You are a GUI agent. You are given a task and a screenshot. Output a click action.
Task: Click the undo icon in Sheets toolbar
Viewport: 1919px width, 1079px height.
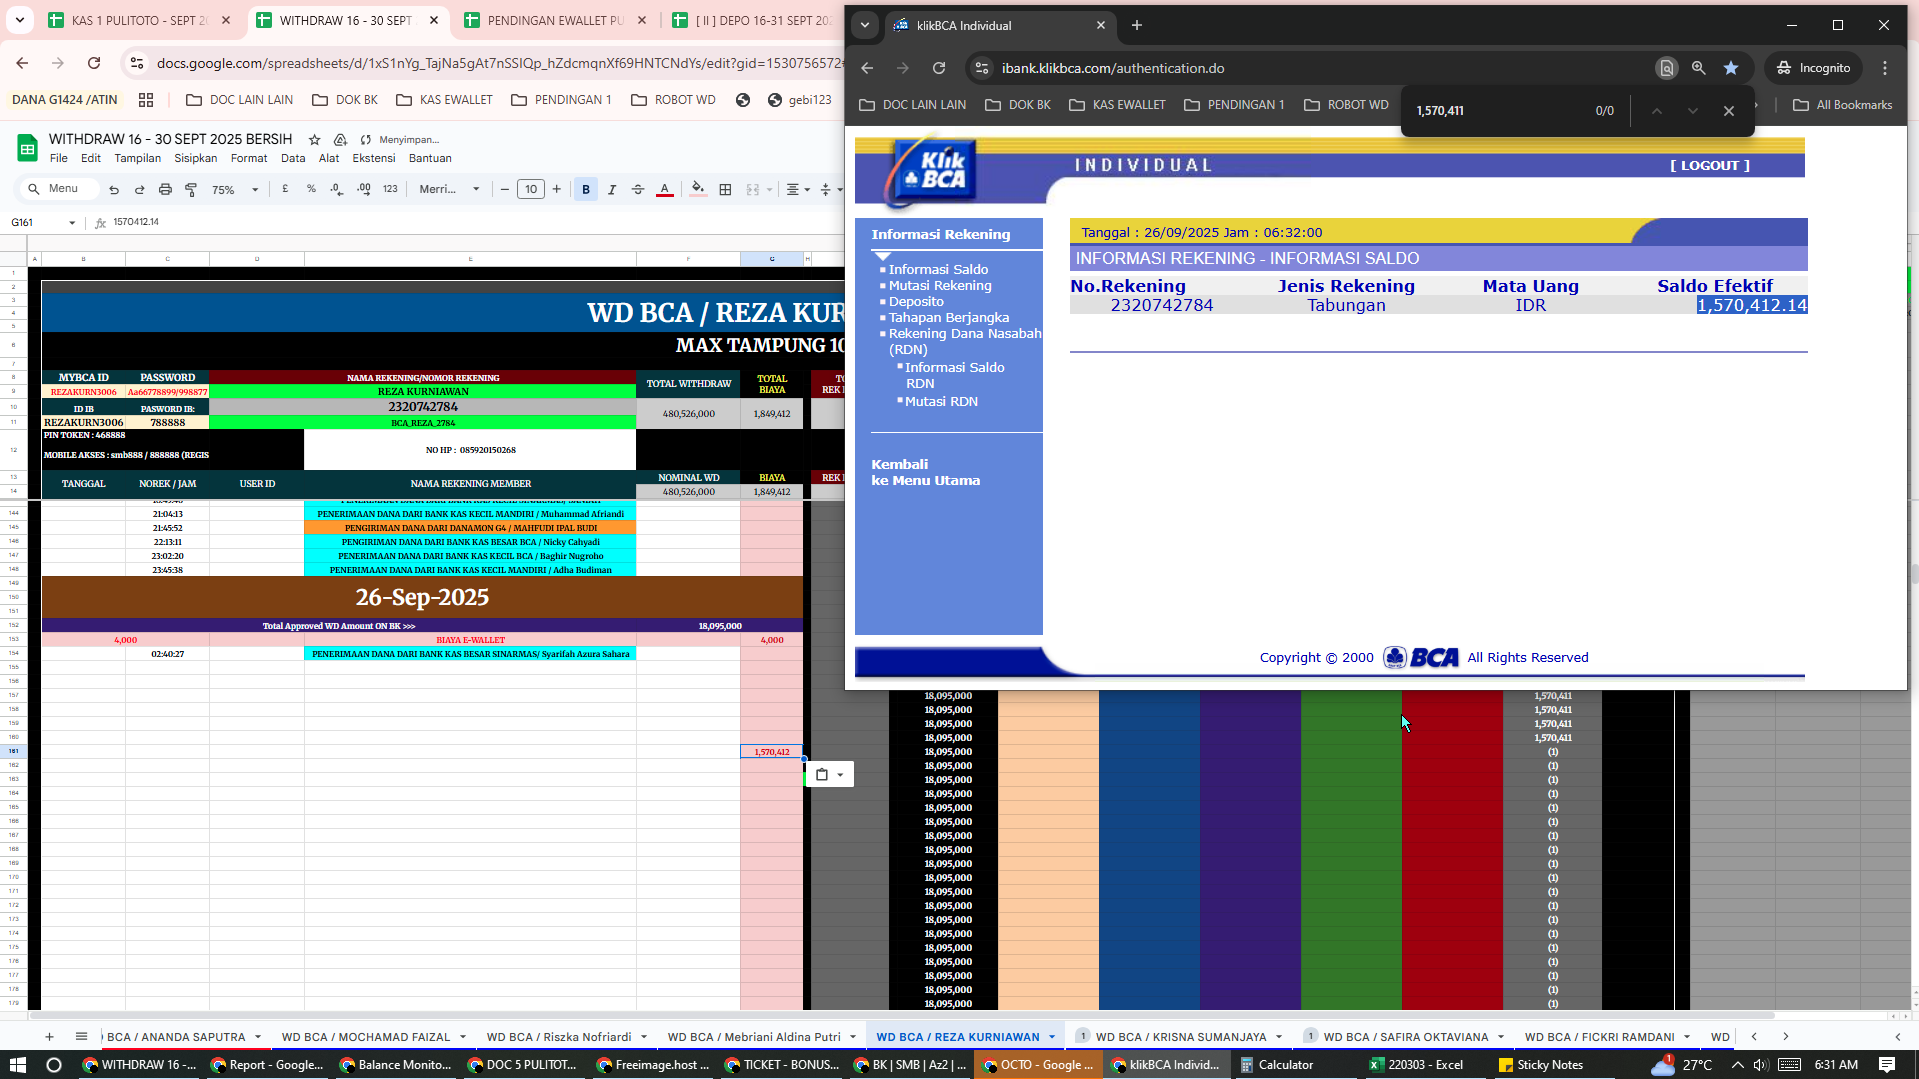pyautogui.click(x=114, y=189)
